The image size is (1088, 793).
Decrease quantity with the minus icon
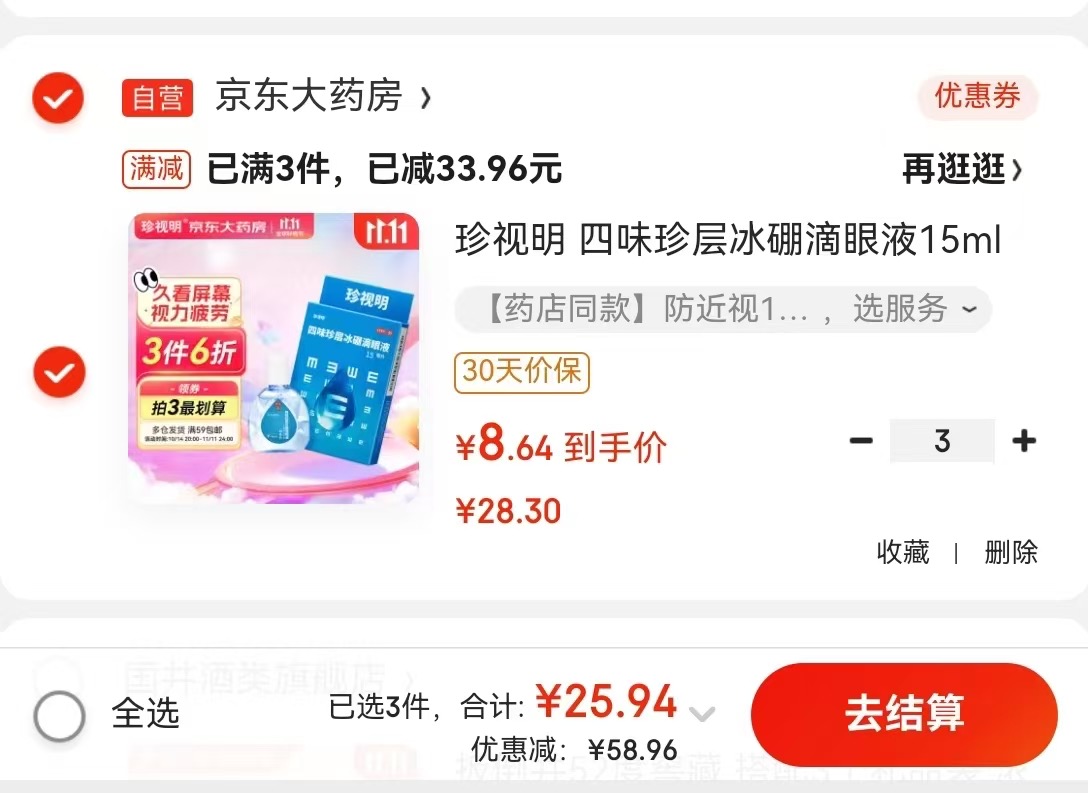(861, 441)
